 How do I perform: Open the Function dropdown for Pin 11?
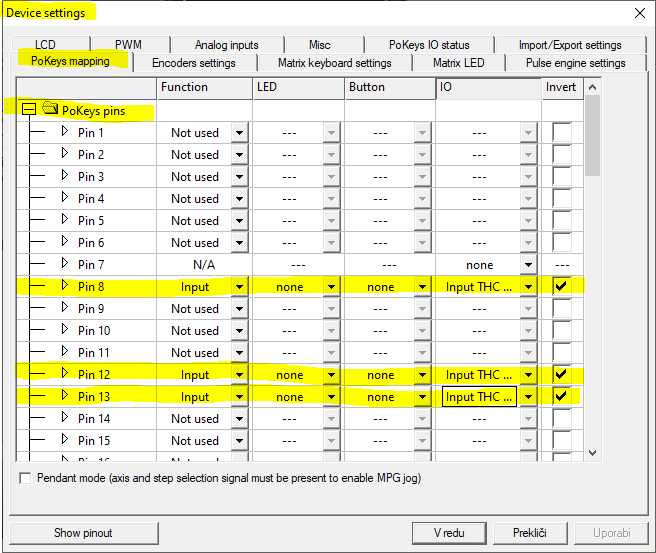click(x=239, y=353)
